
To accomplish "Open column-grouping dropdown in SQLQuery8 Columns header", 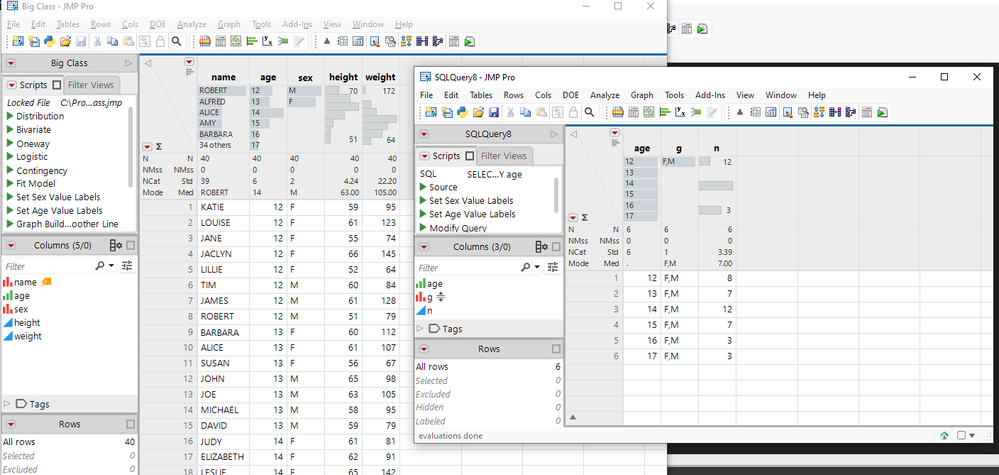I will click(542, 246).
